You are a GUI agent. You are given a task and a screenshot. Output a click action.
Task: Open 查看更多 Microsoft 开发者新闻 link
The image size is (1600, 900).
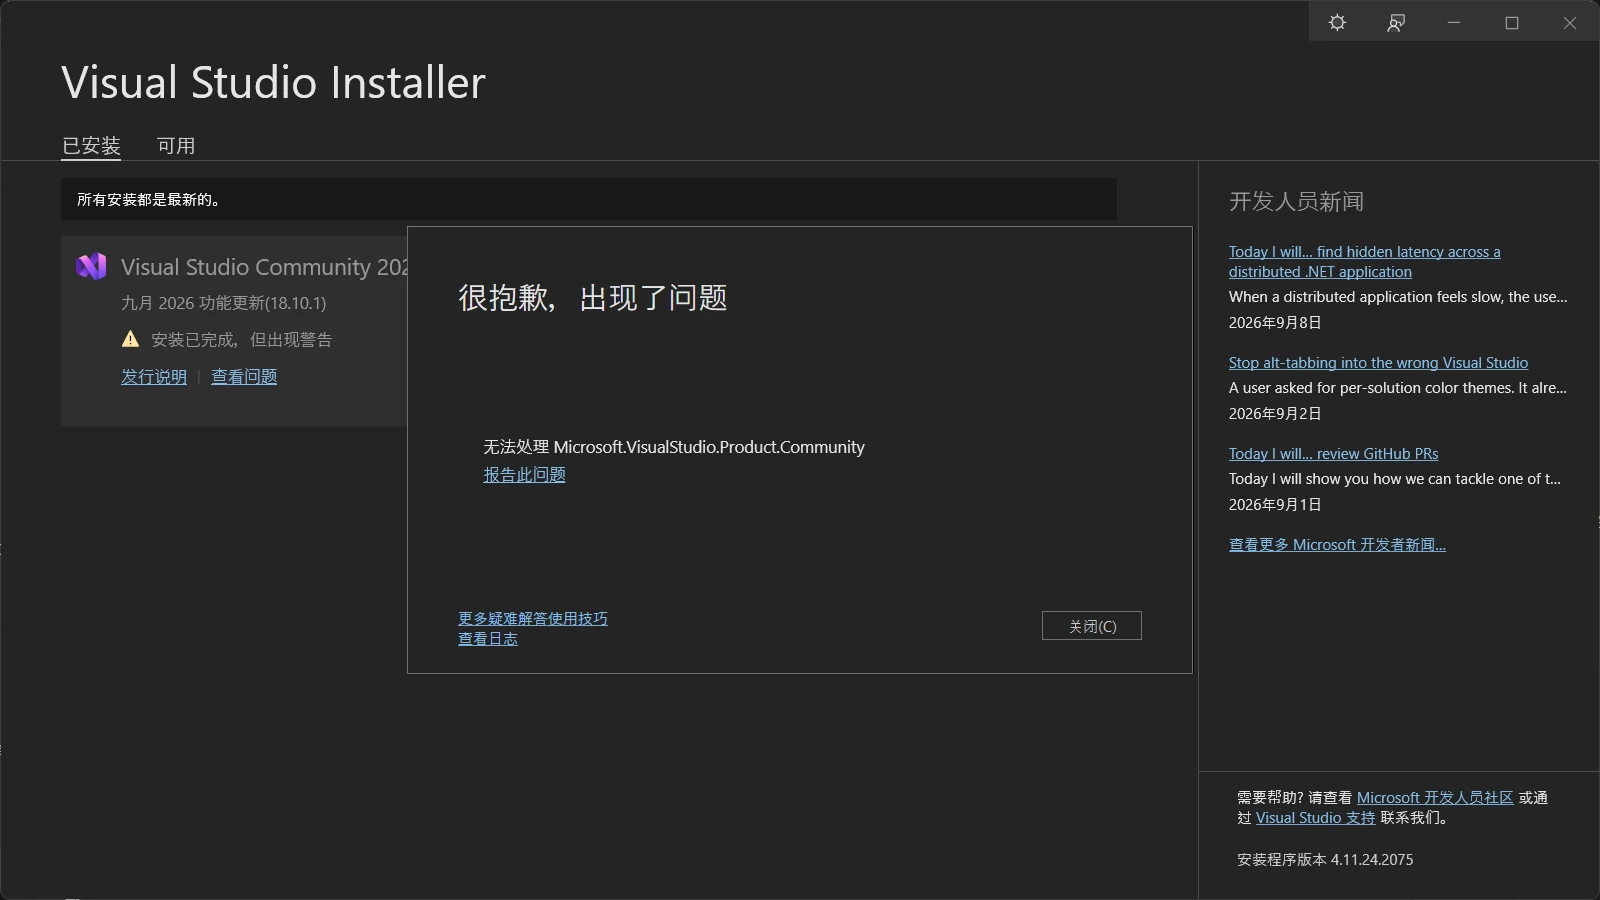[1337, 545]
